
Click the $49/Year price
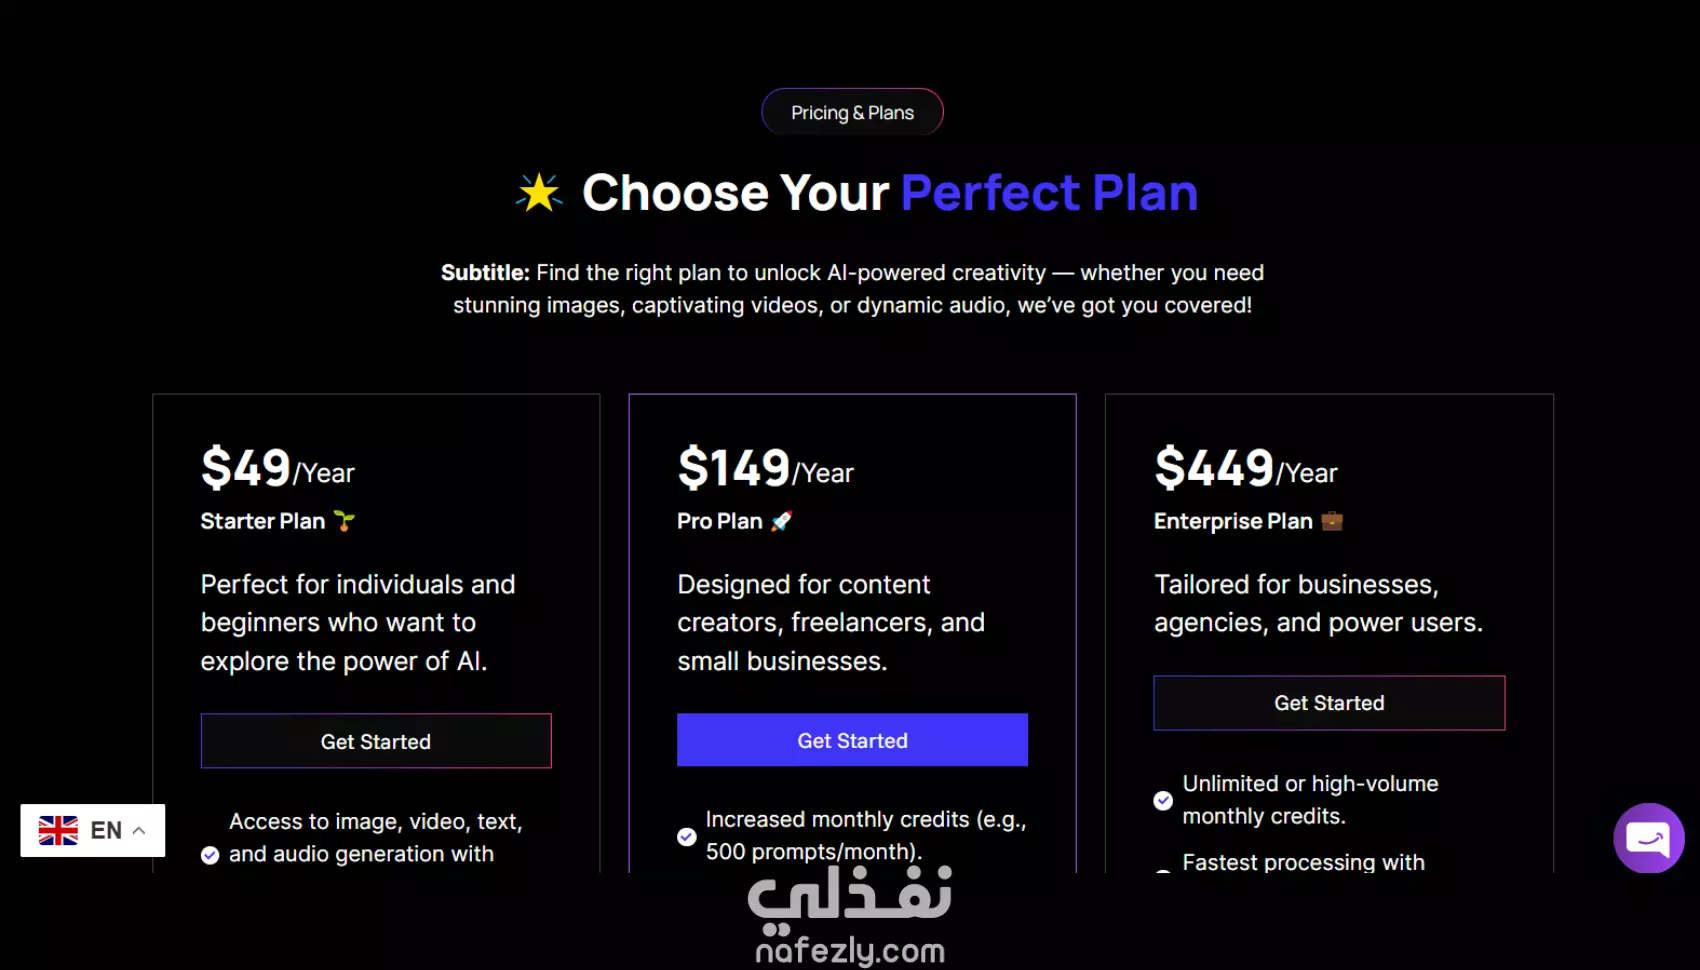click(278, 468)
